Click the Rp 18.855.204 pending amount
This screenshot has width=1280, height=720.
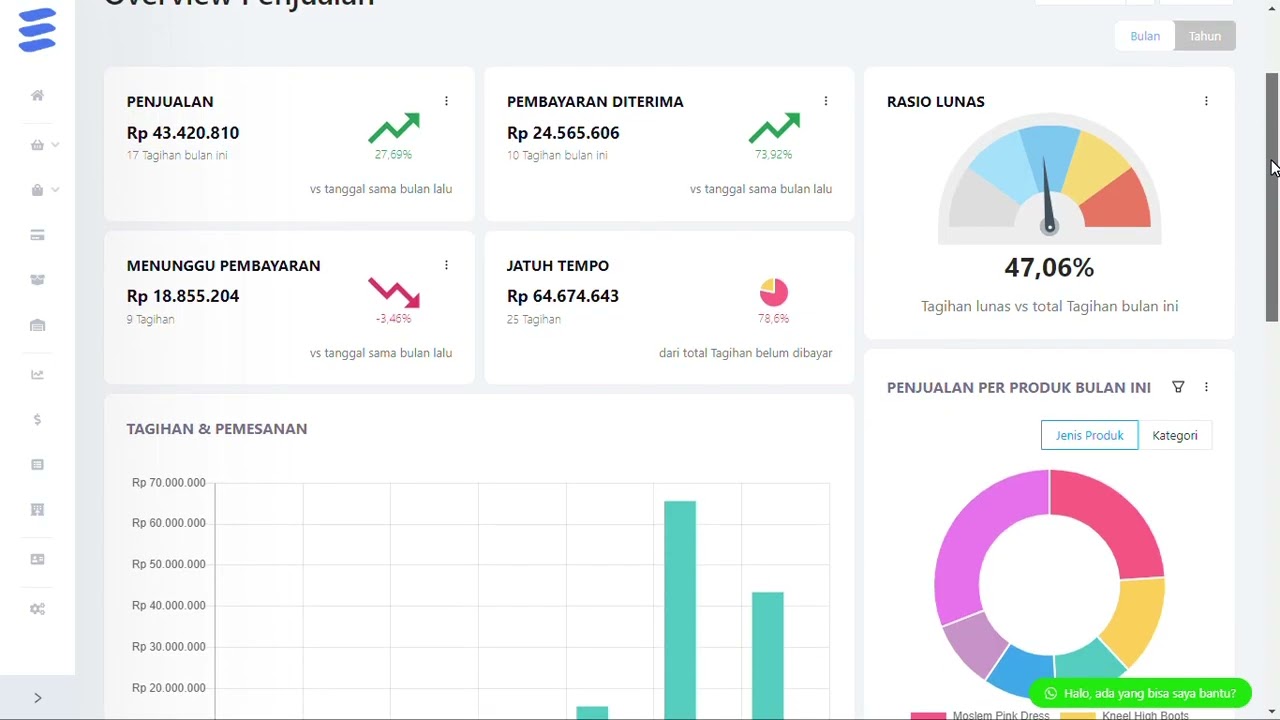pos(183,296)
